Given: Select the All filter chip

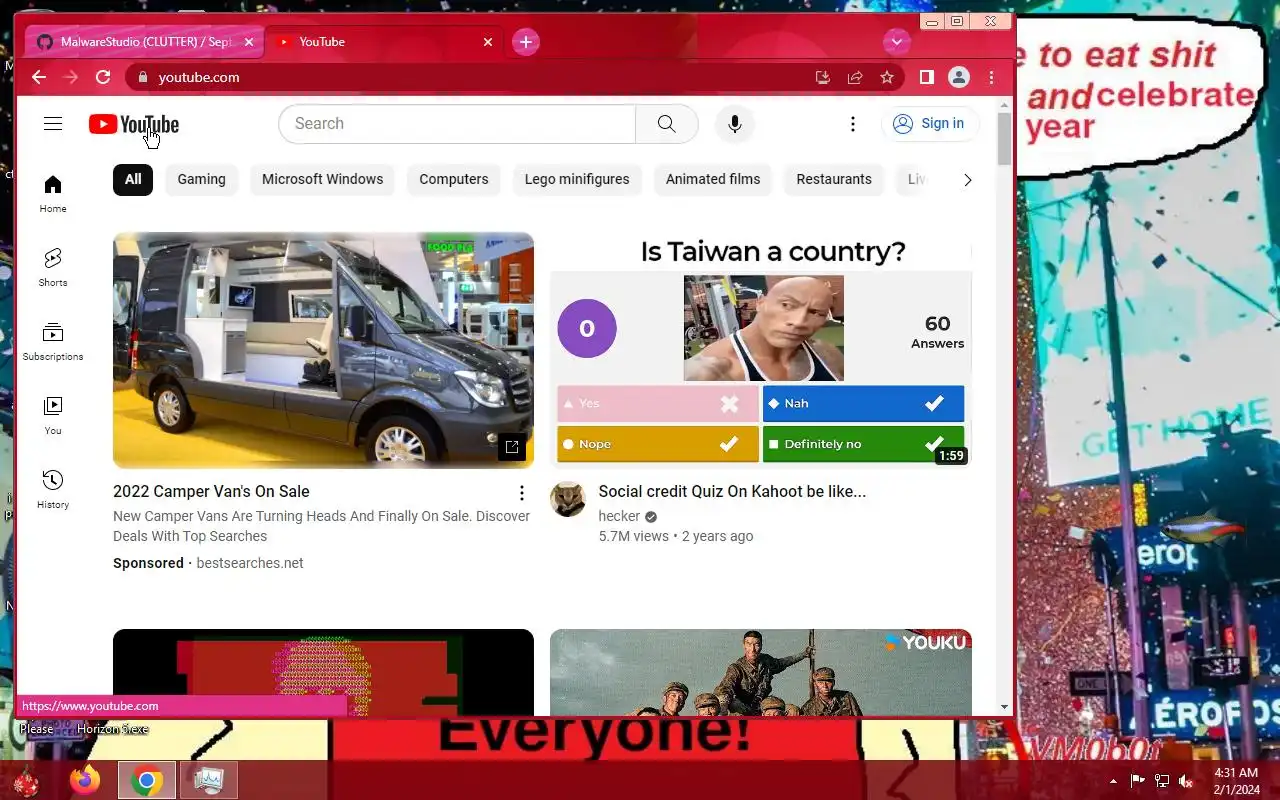Looking at the screenshot, I should pyautogui.click(x=133, y=180).
